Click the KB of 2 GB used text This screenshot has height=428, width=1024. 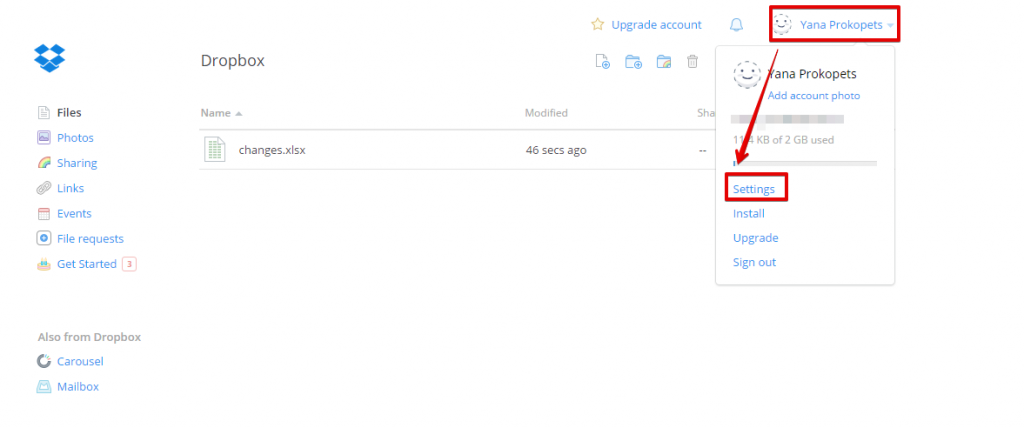[x=783, y=140]
